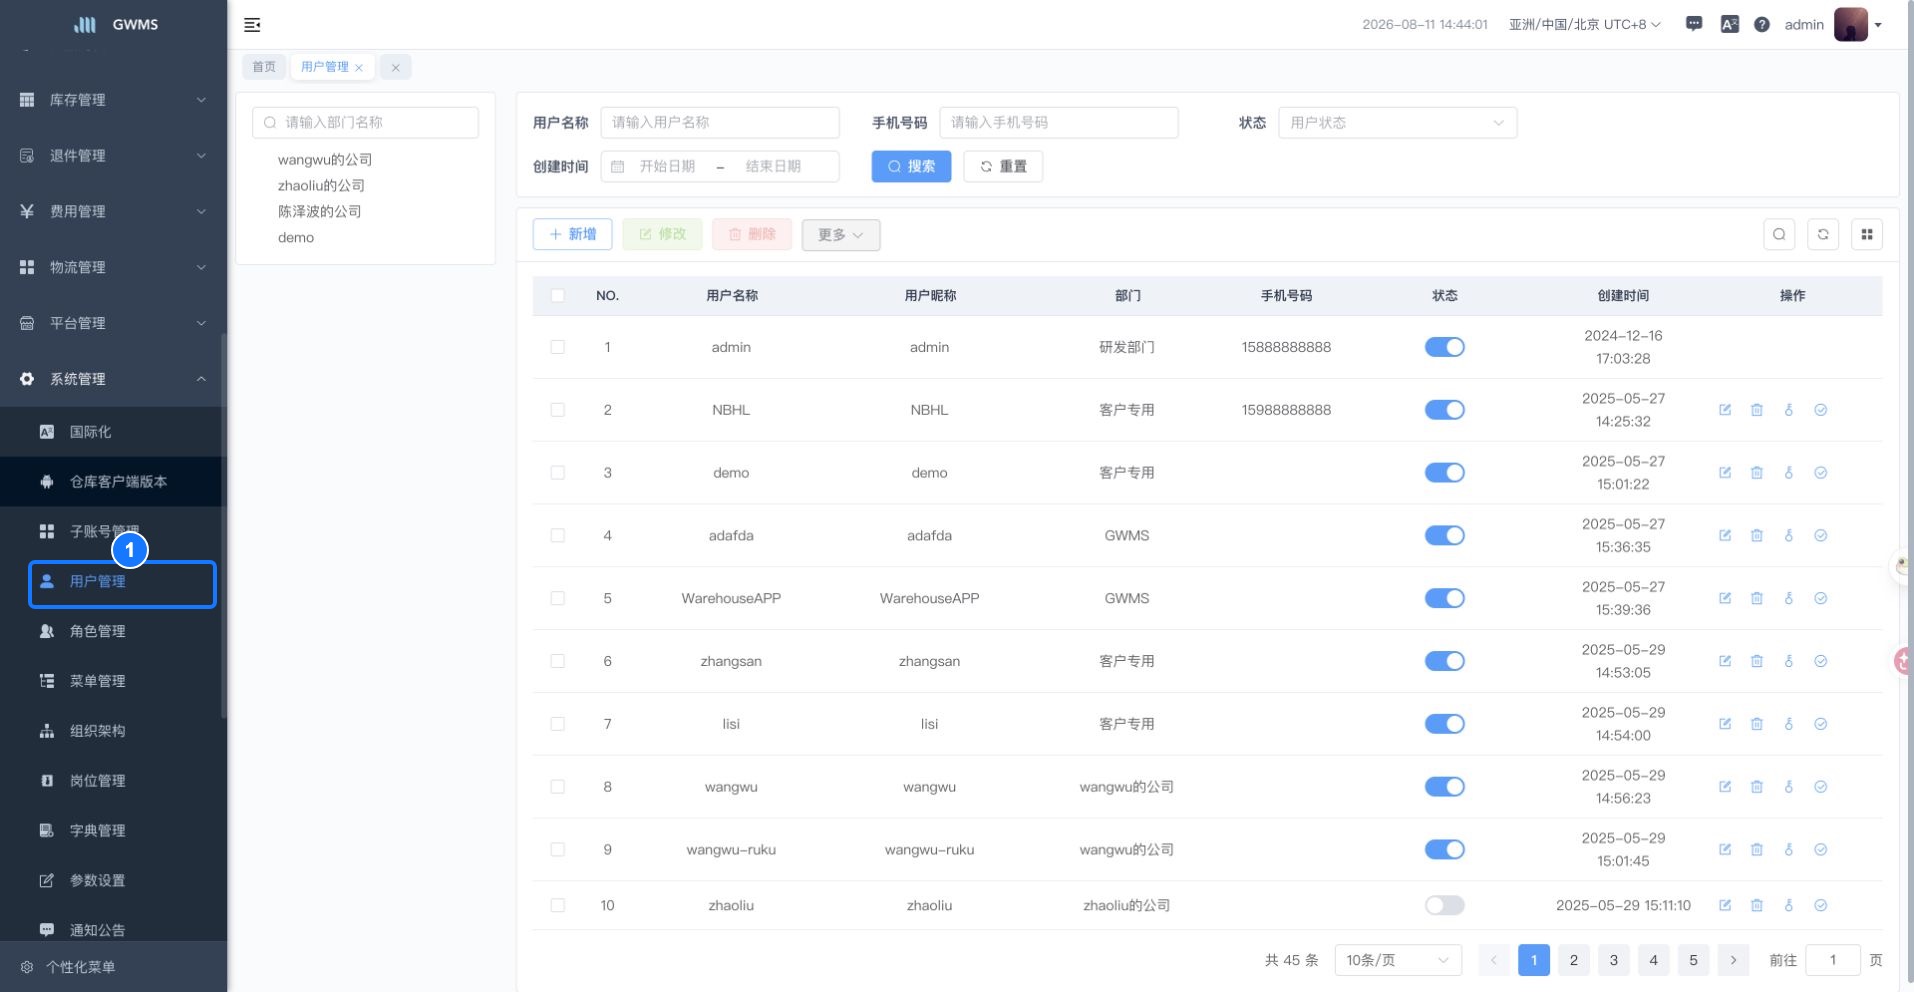Collapse the sidebar with the hamburger icon
The height and width of the screenshot is (992, 1914).
point(252,25)
